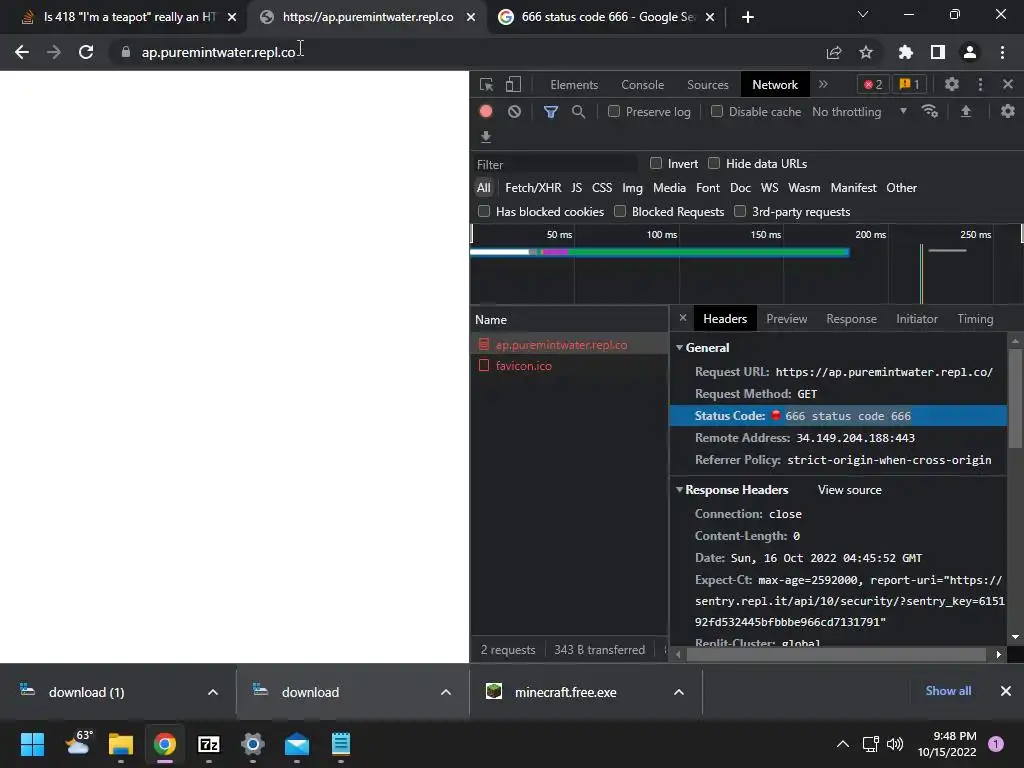
Task: Open network search with magnifier icon
Action: [578, 112]
